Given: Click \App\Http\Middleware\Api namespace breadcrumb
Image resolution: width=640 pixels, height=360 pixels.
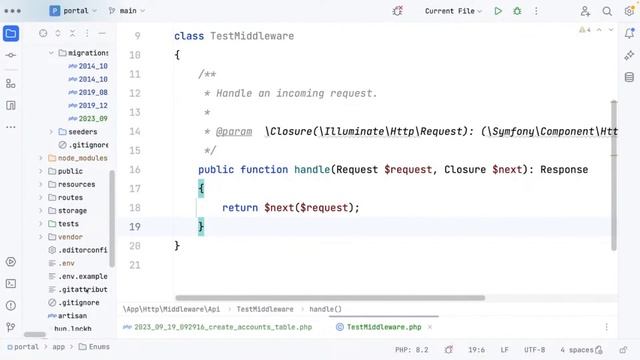Looking at the screenshot, I should point(171,309).
